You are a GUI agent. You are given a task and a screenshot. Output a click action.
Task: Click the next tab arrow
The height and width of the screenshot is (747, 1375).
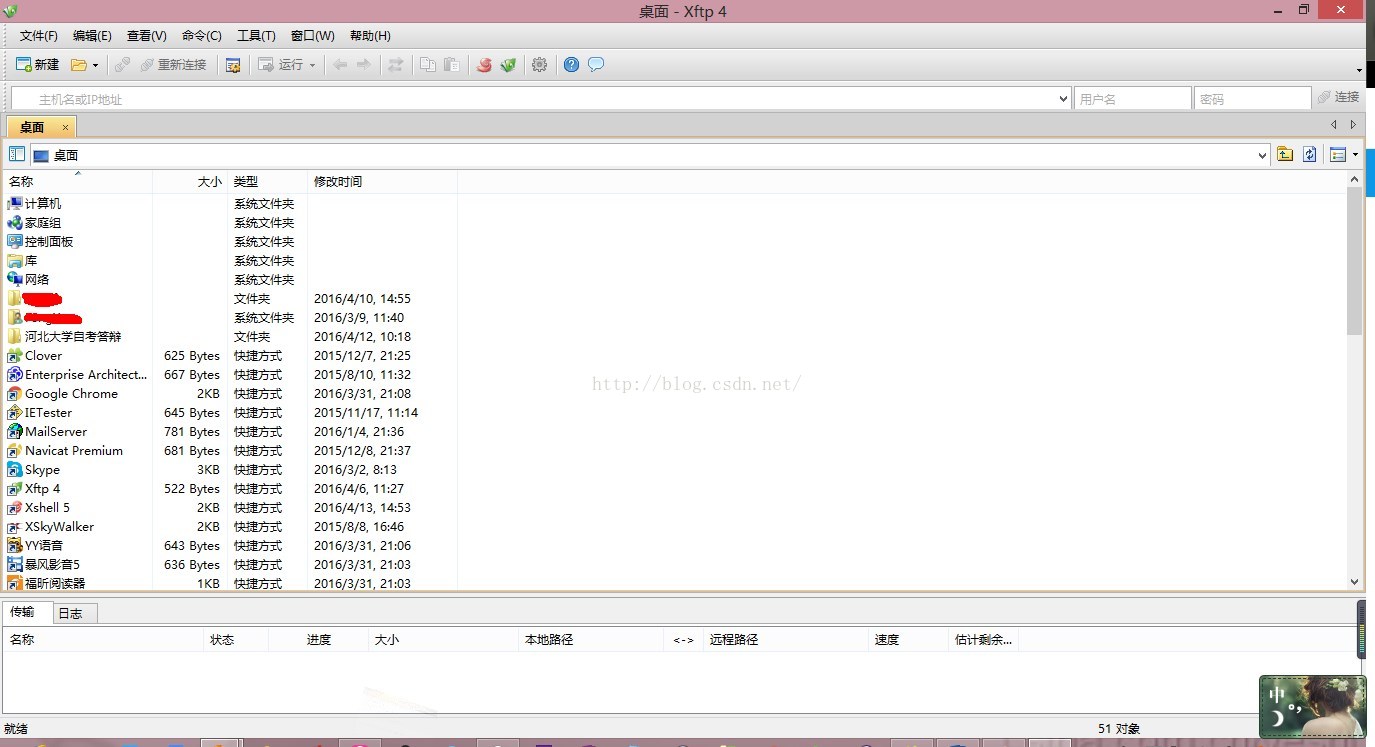pos(1353,125)
